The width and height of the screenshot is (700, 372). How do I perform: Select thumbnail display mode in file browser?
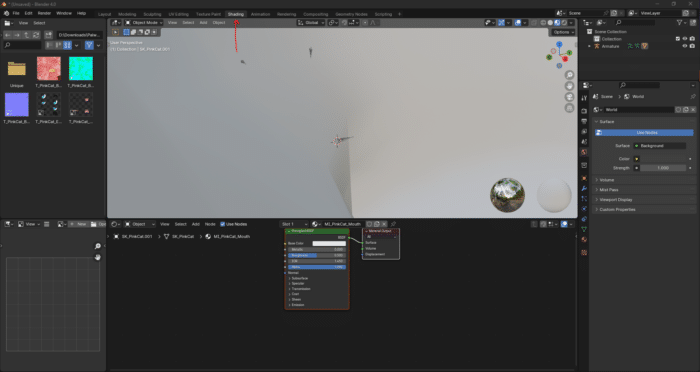click(67, 45)
